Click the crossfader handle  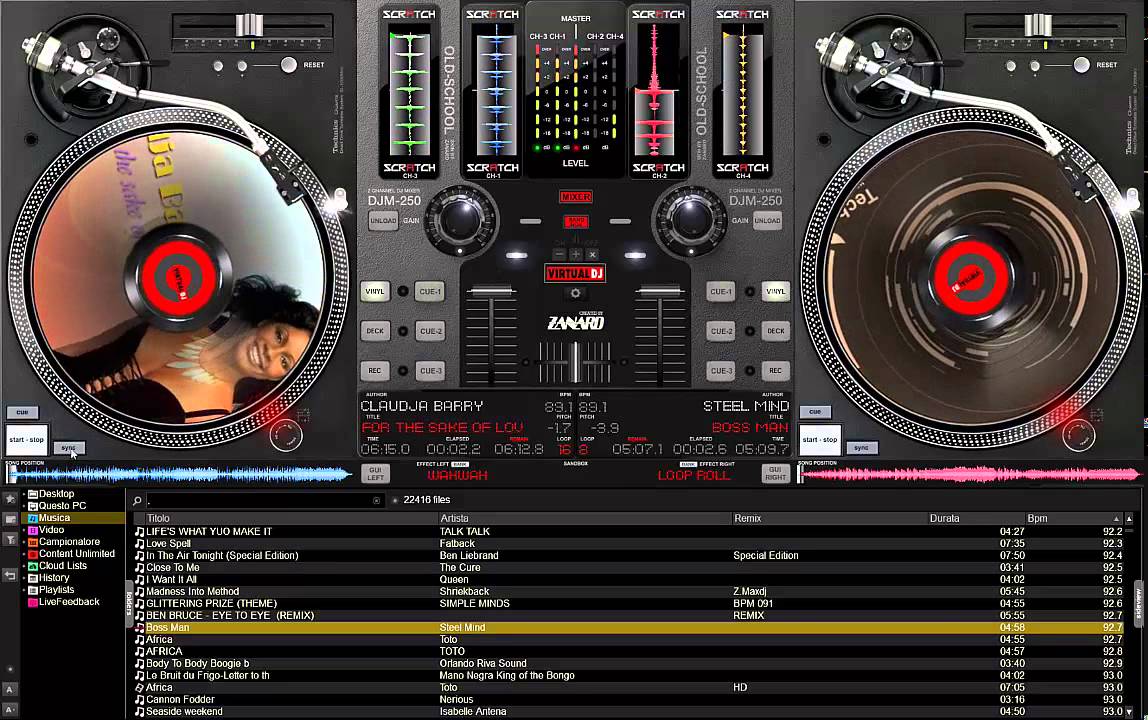click(575, 361)
